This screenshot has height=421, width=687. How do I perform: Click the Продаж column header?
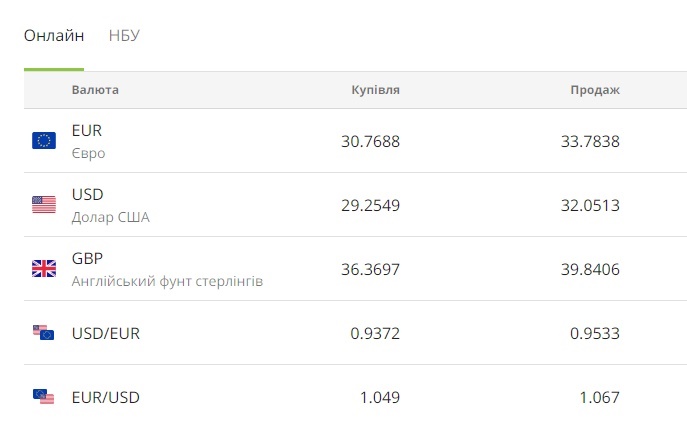(595, 90)
